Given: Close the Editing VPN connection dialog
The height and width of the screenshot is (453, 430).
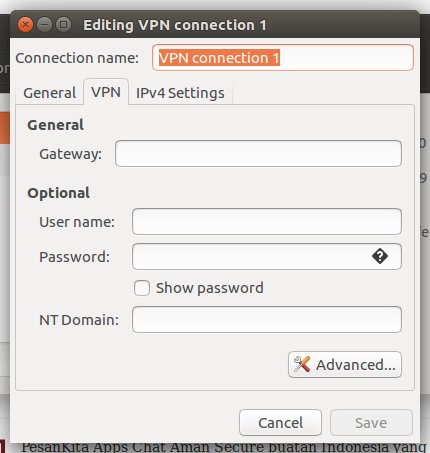Looking at the screenshot, I should point(25,25).
